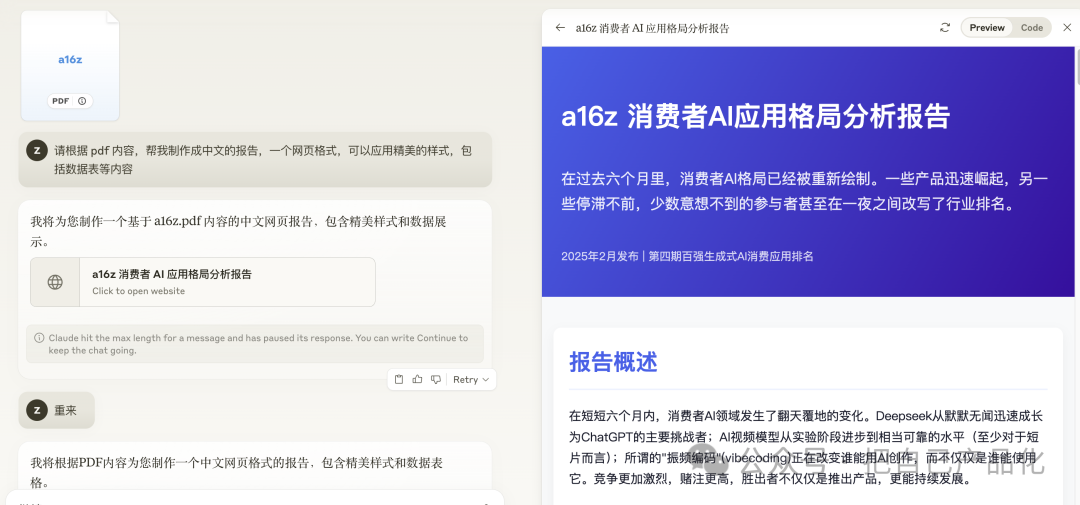This screenshot has height=505, width=1080.
Task: Switch to Preview view
Action: pos(987,28)
